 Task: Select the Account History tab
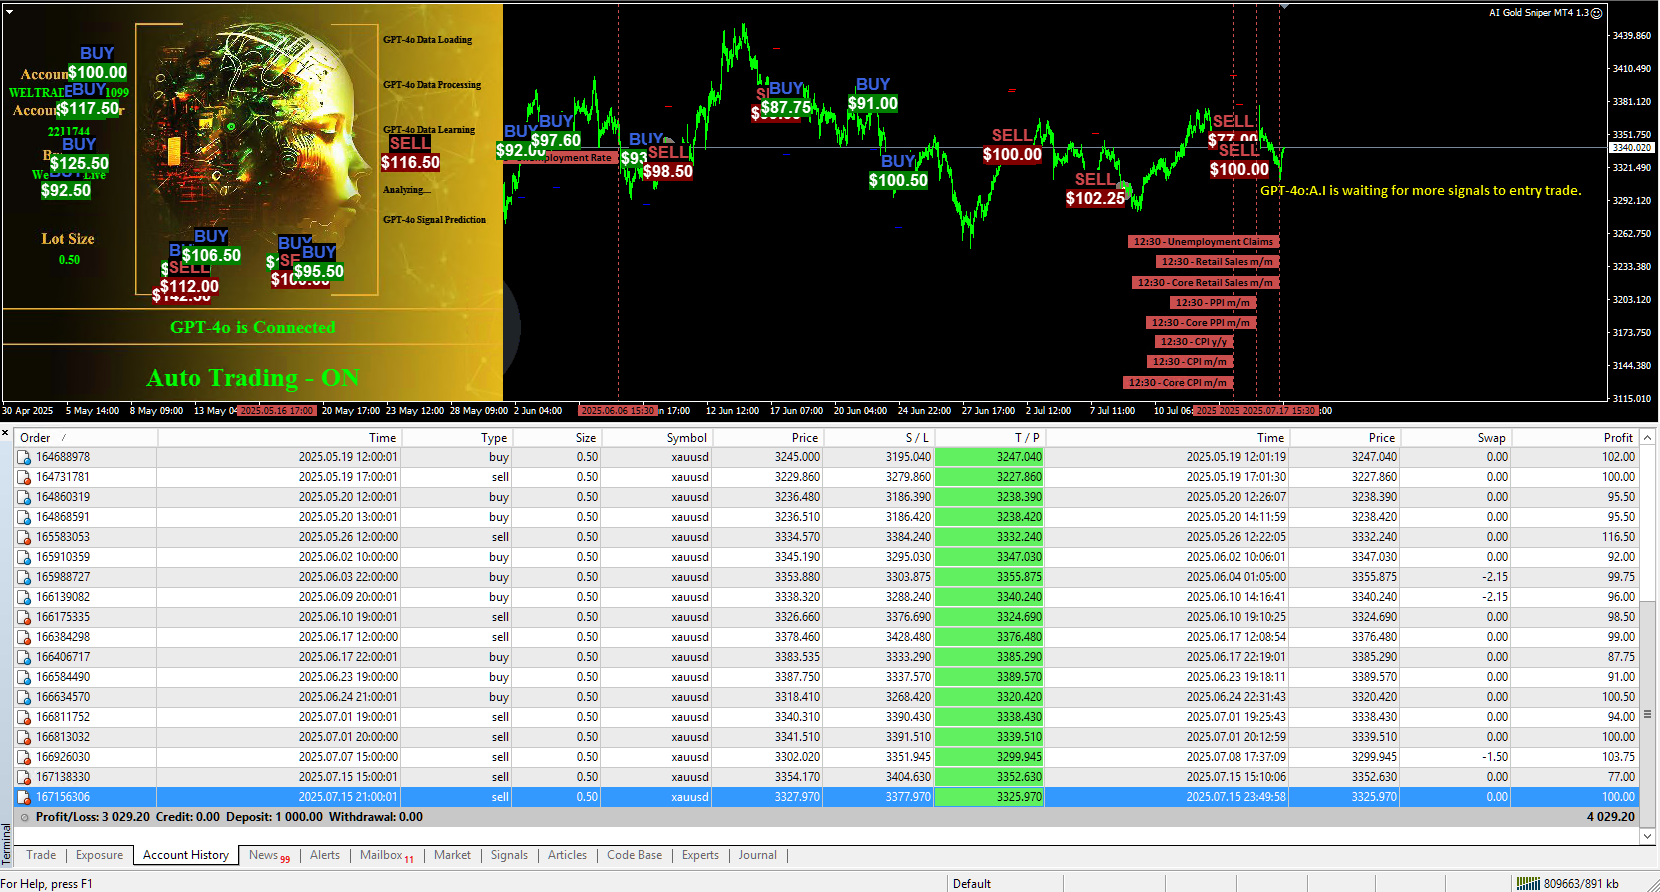coord(186,855)
